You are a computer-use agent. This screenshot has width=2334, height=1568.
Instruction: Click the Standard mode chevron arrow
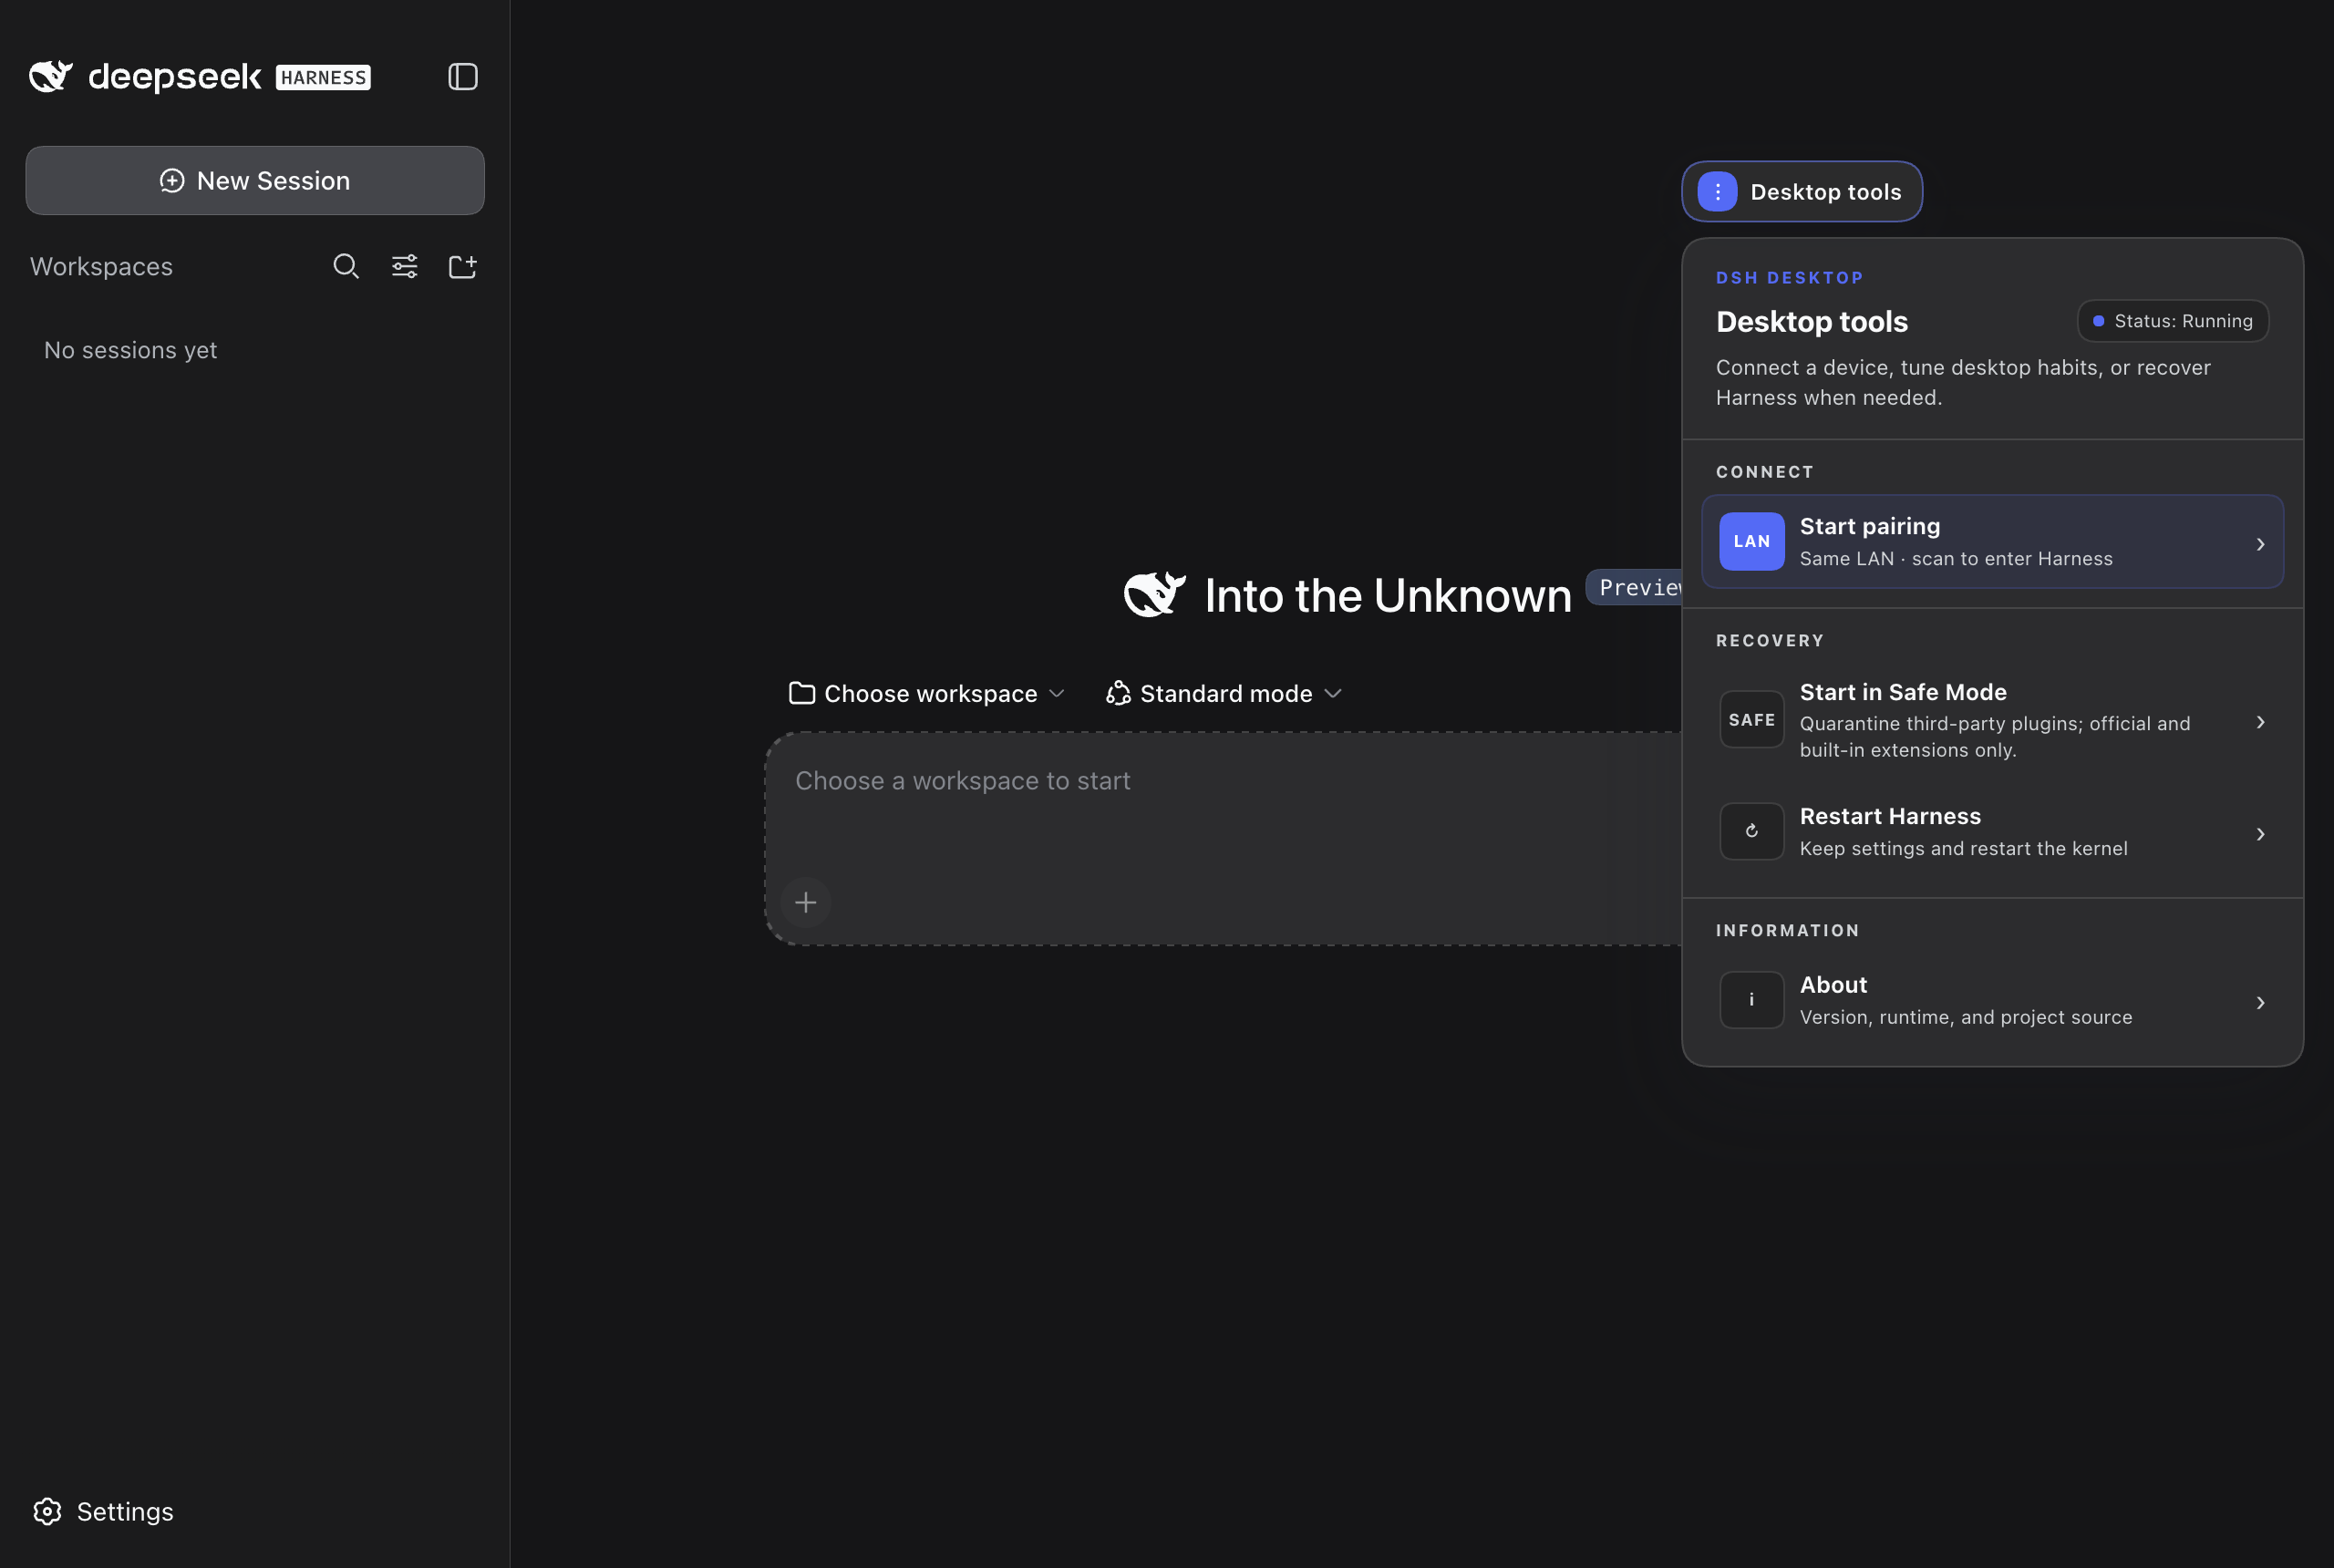[1332, 693]
